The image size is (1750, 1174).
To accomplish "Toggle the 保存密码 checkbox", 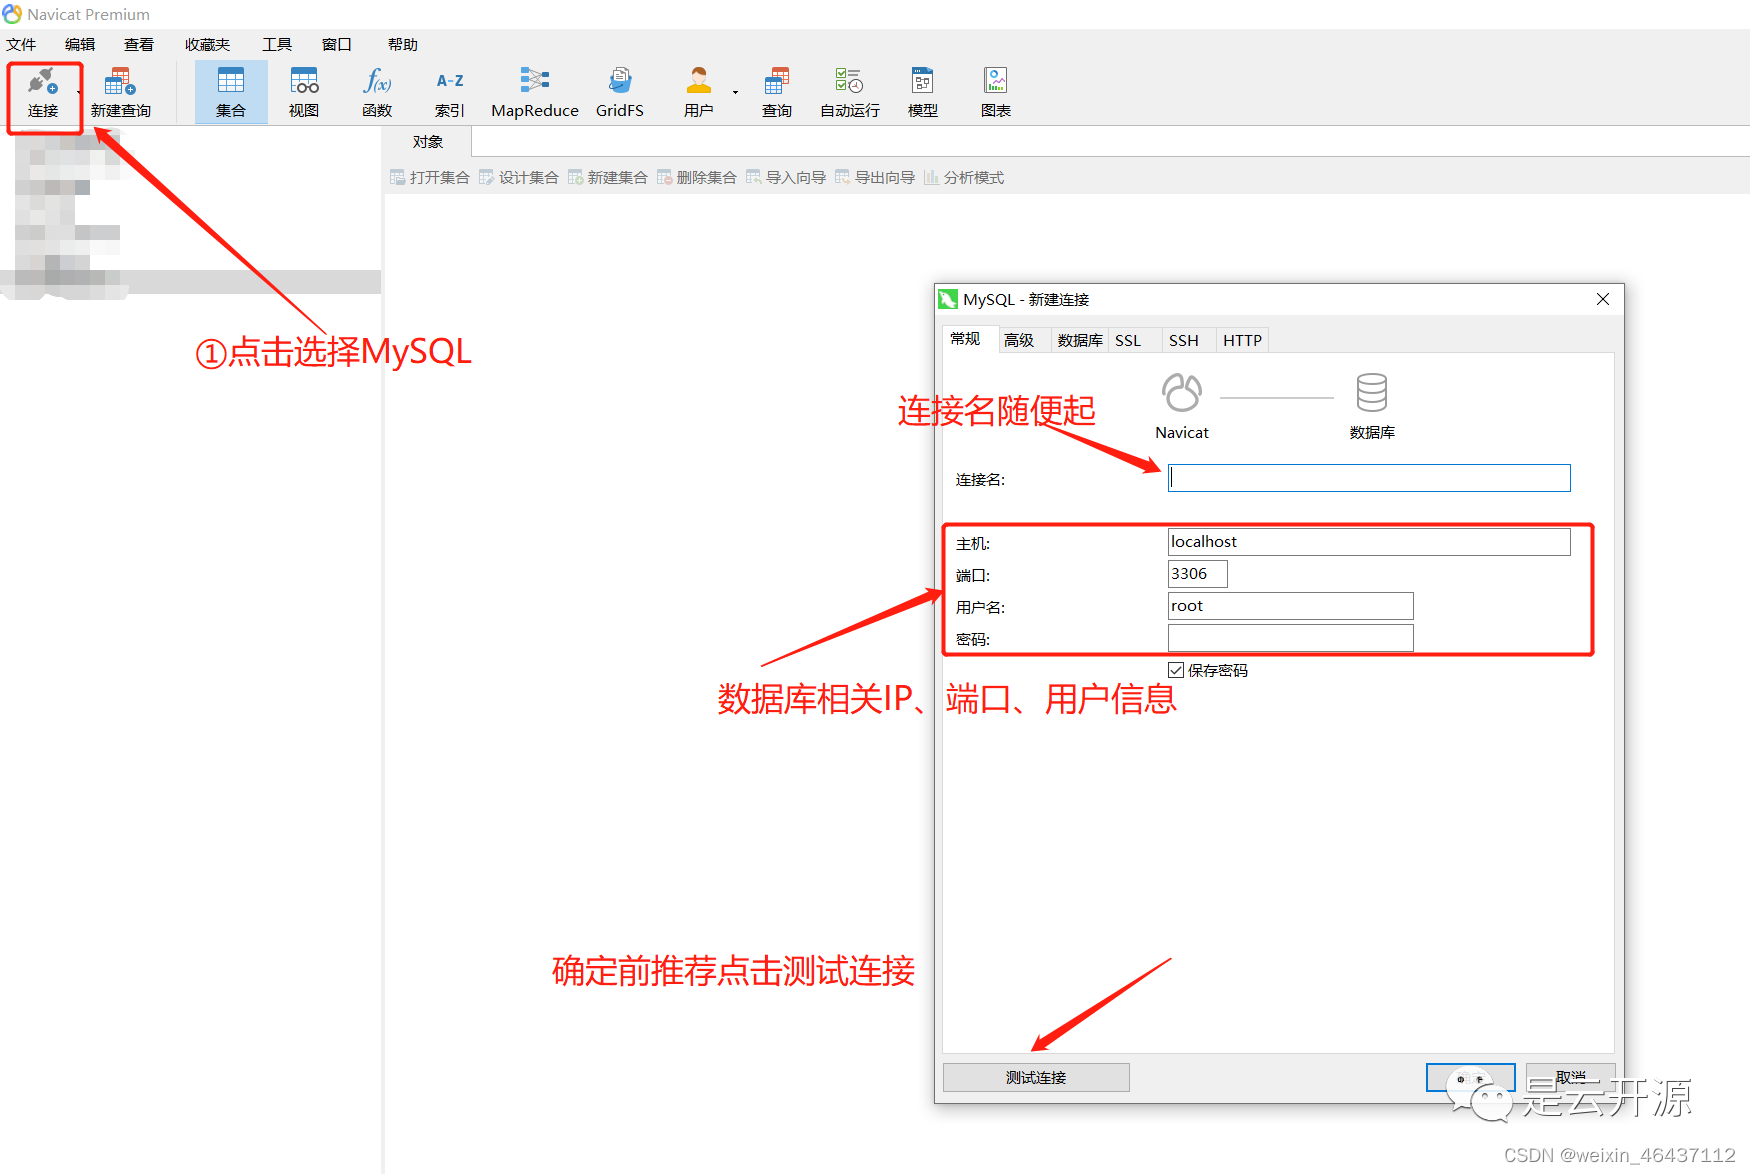I will (1176, 670).
